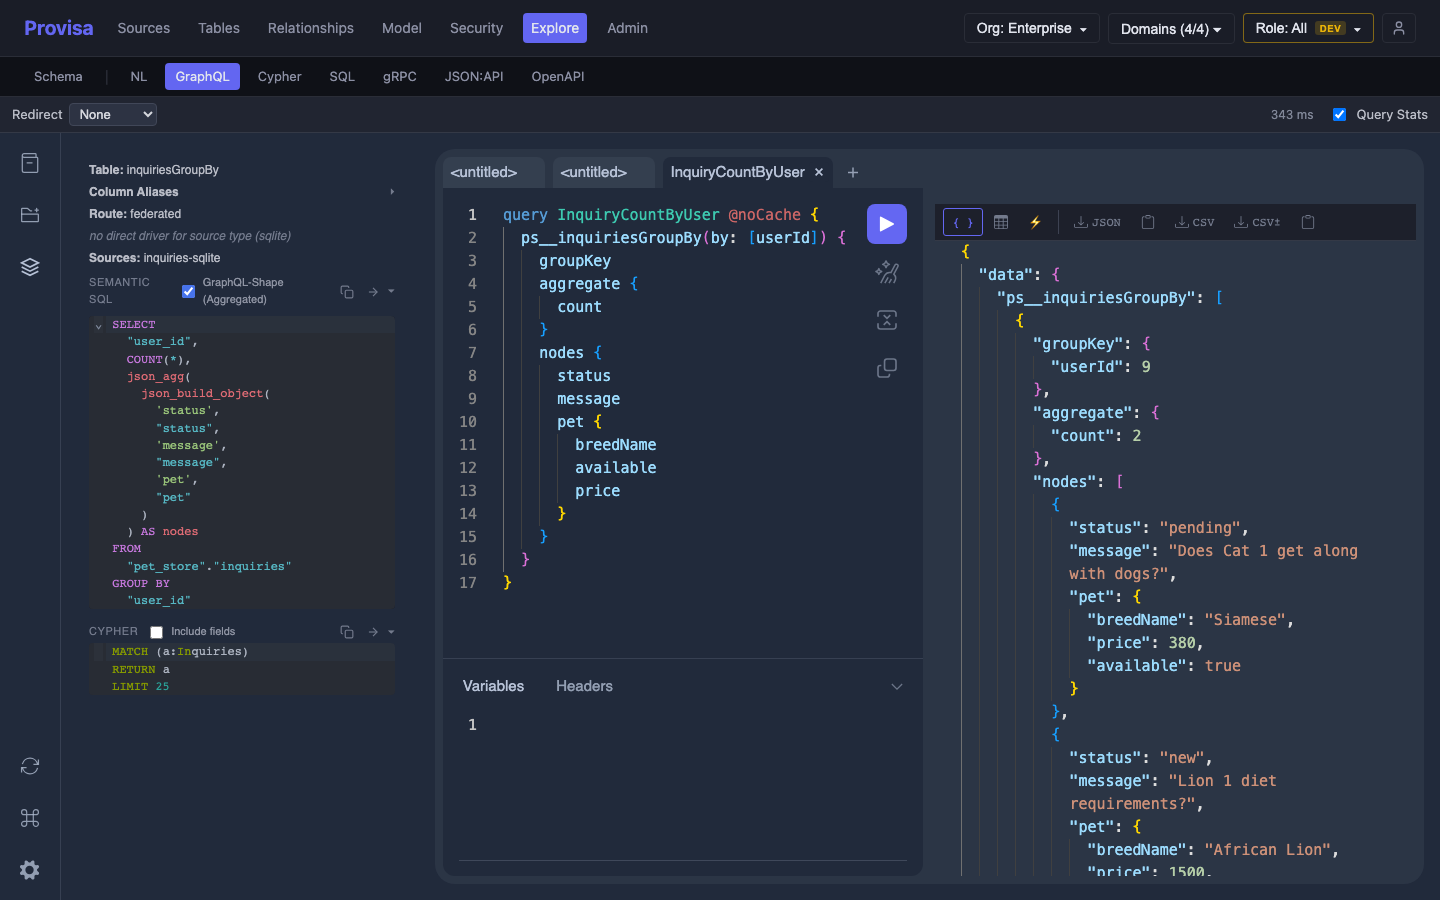Screen dimensions: 1440x900
Task: Open the documentation book icon in left sidebar
Action: (x=30, y=163)
